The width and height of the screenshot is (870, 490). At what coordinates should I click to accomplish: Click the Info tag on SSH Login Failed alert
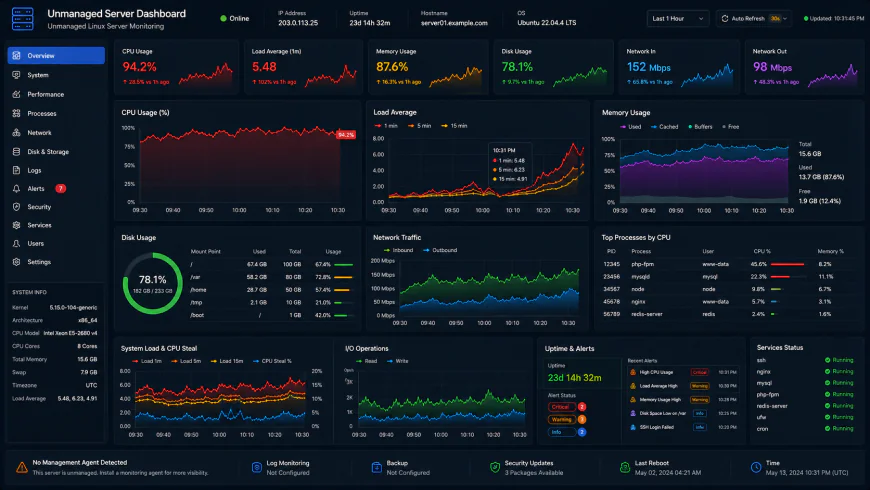pos(700,427)
